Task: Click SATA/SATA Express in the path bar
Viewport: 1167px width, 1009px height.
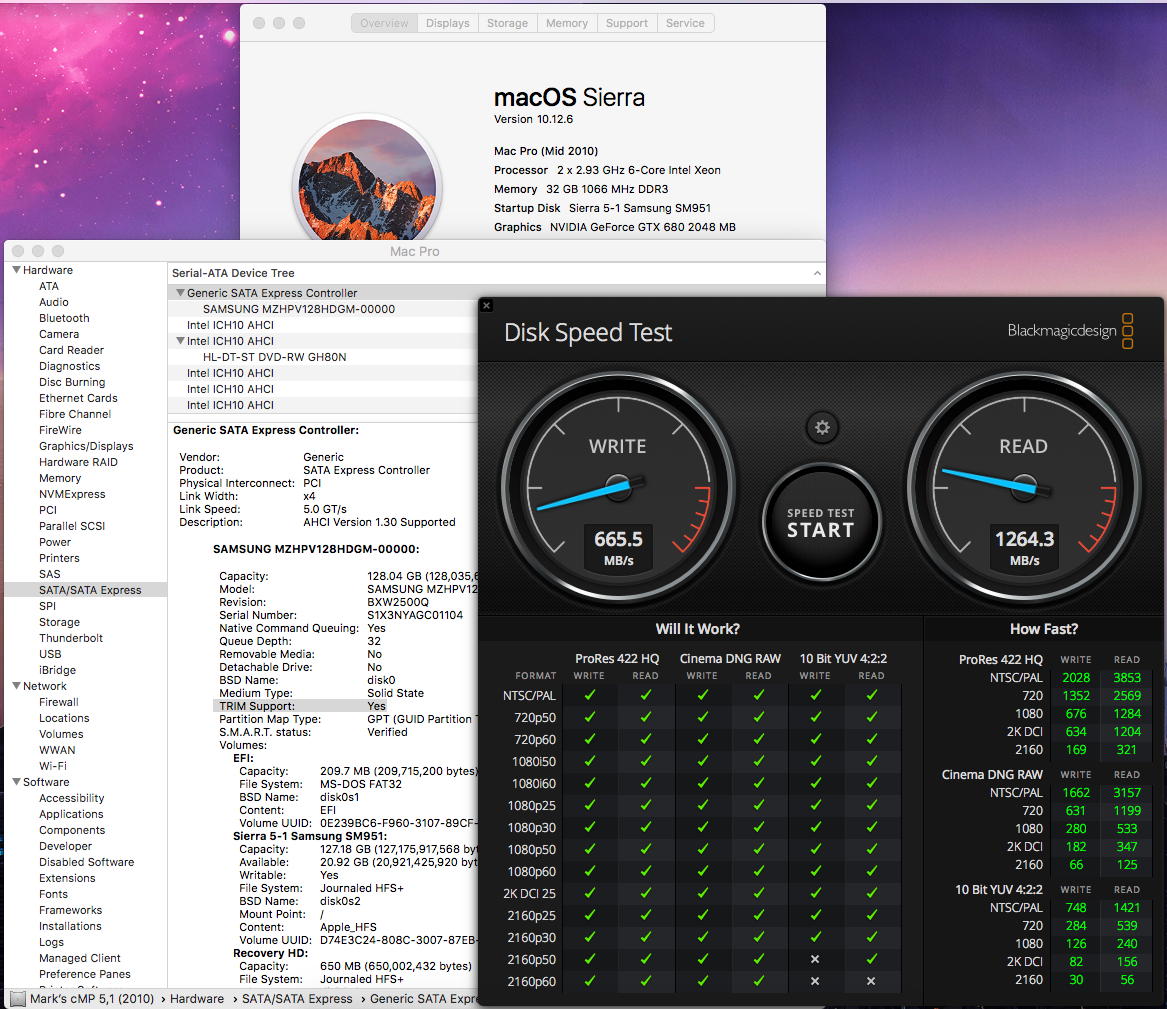Action: [297, 999]
